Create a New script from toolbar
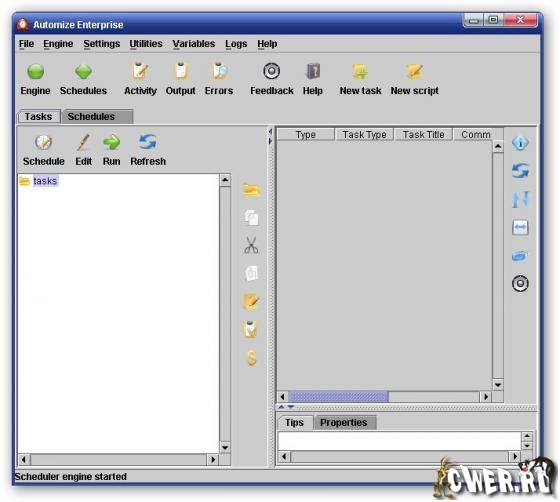This screenshot has height=502, width=560. (414, 71)
